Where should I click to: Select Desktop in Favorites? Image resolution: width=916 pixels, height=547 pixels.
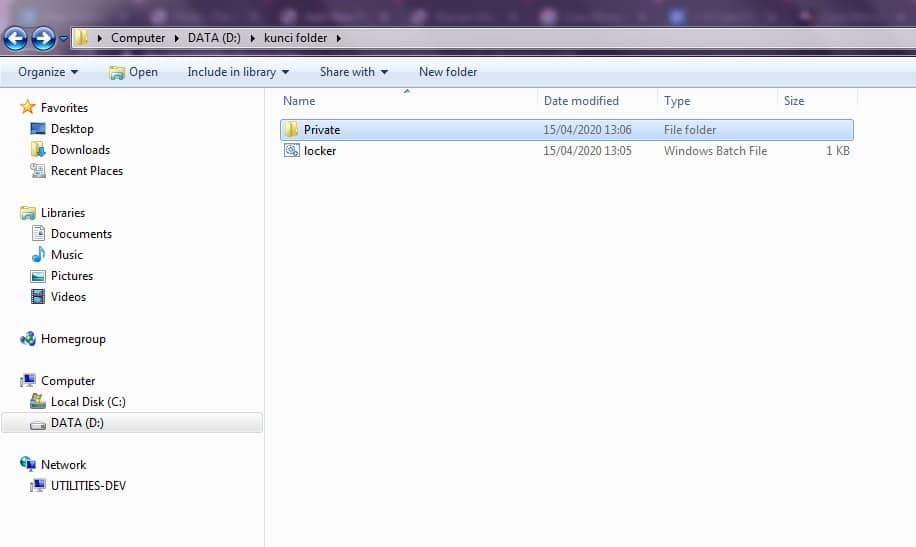(x=72, y=129)
